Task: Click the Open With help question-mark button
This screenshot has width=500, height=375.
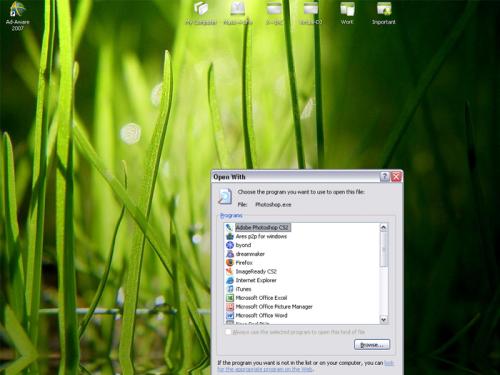Action: 385,177
